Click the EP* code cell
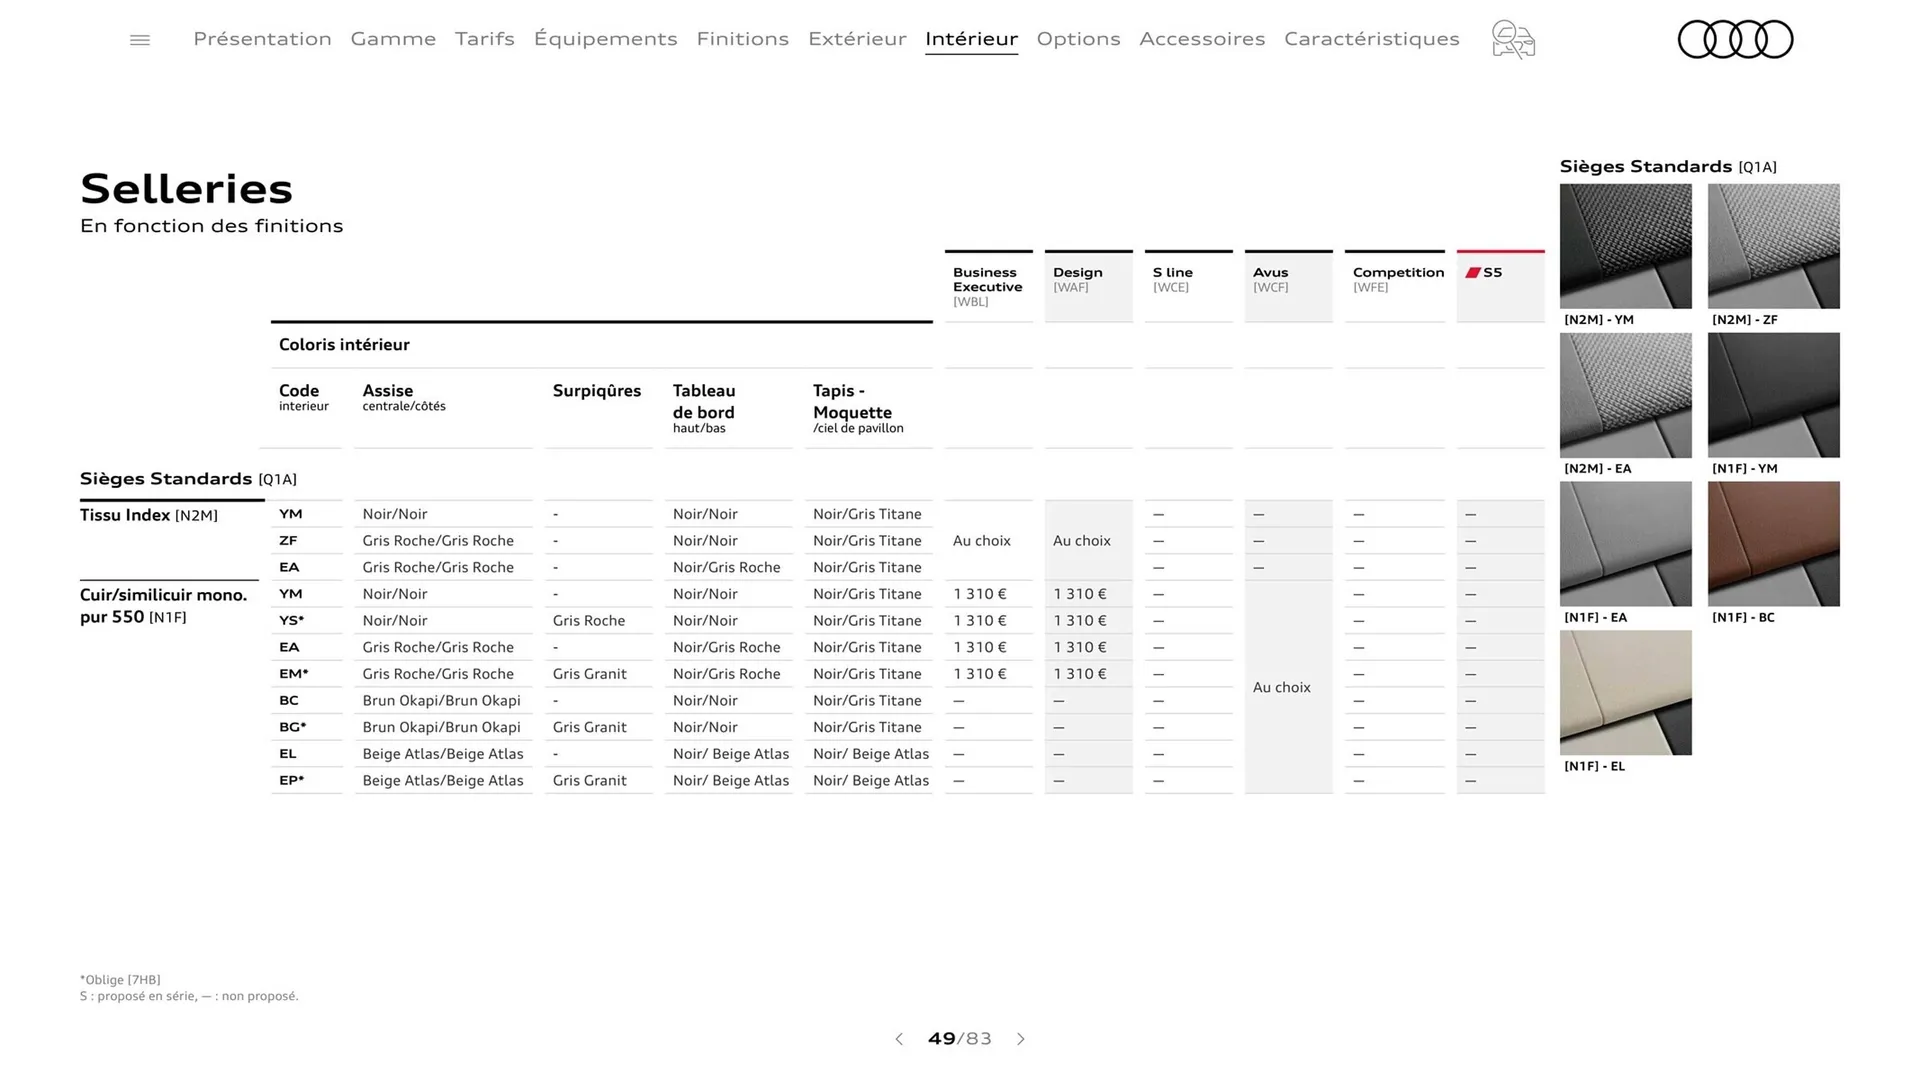The width and height of the screenshot is (1920, 1080). point(292,781)
